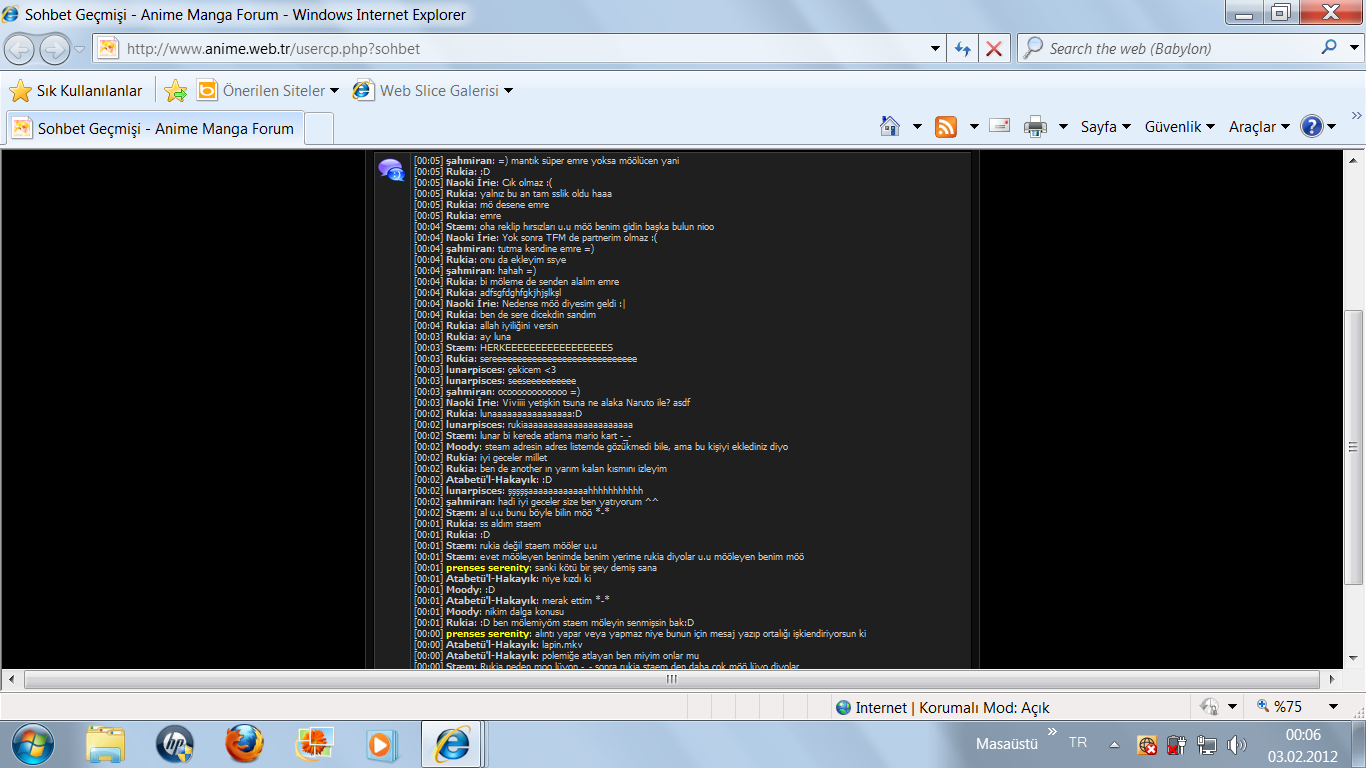Viewport: 1366px width, 768px height.
Task: Stop loading with the red X icon
Action: pyautogui.click(x=994, y=48)
